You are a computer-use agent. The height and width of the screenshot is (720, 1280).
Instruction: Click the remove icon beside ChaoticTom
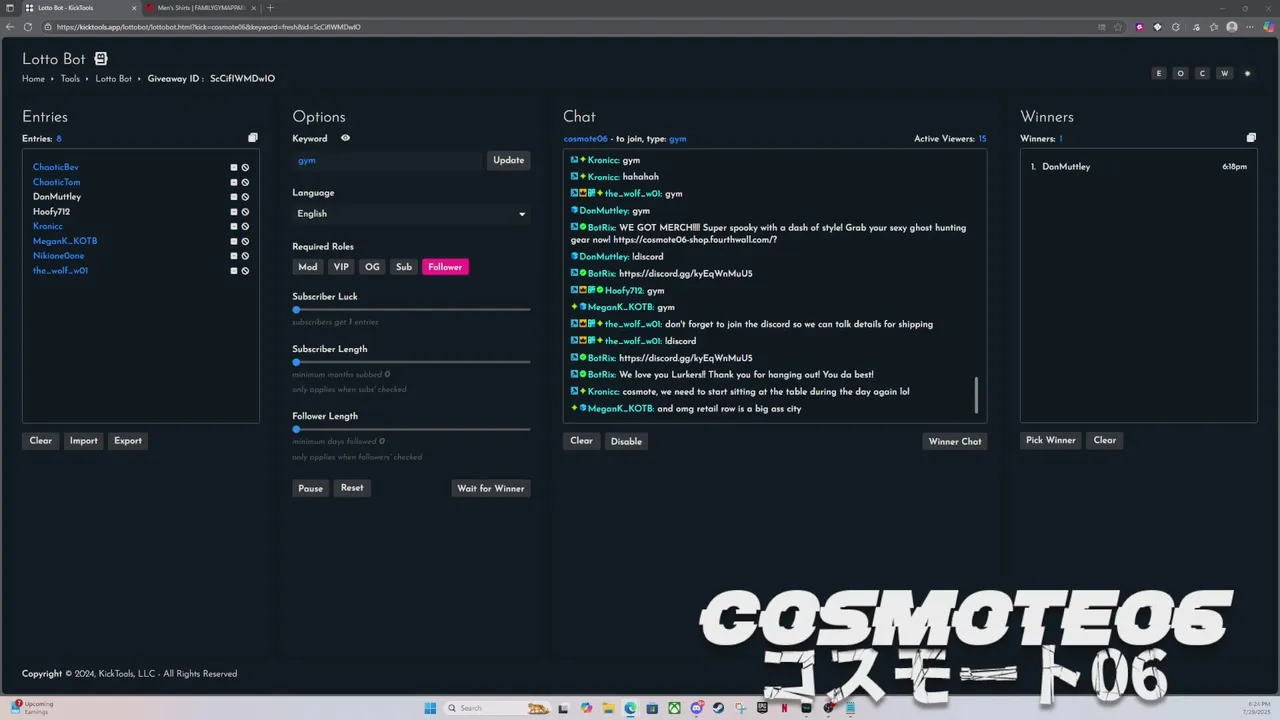pos(234,182)
